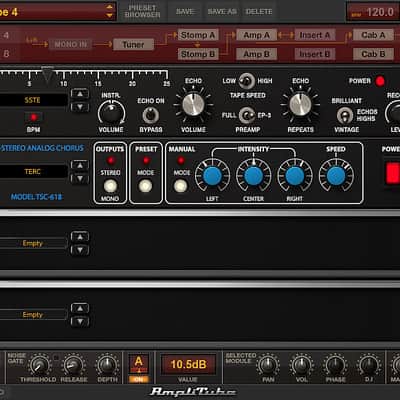
Task: Select next preset with up arrow
Action: pos(109,7)
